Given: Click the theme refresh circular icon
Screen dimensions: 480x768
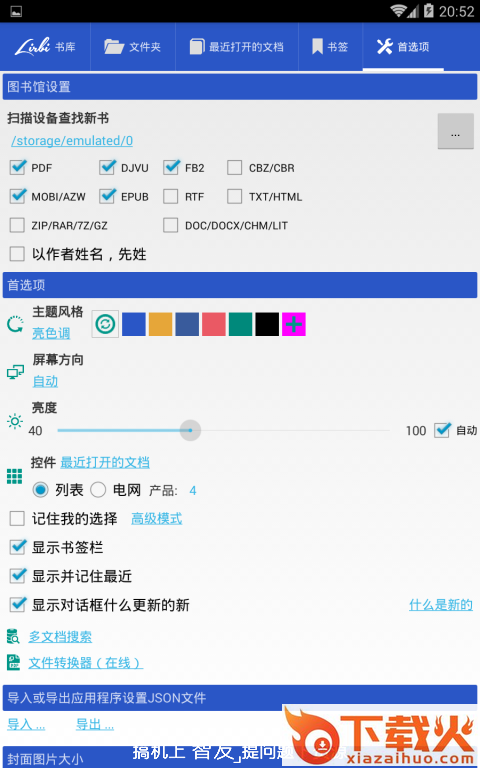Looking at the screenshot, I should pos(105,324).
